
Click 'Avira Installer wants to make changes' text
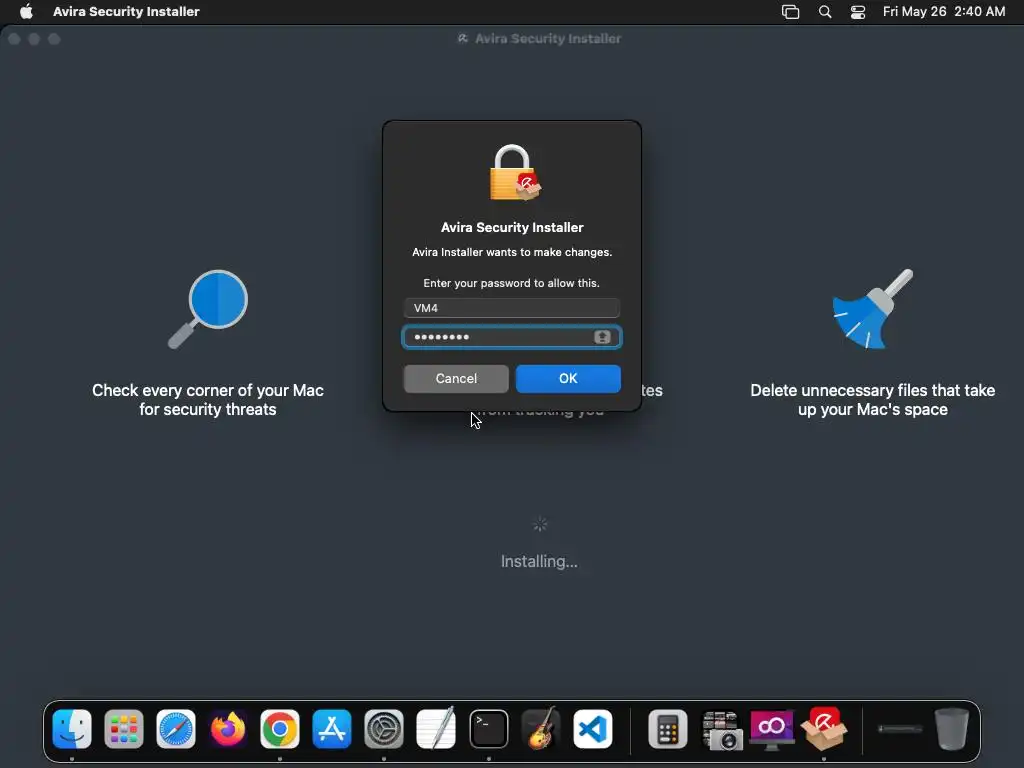[512, 252]
